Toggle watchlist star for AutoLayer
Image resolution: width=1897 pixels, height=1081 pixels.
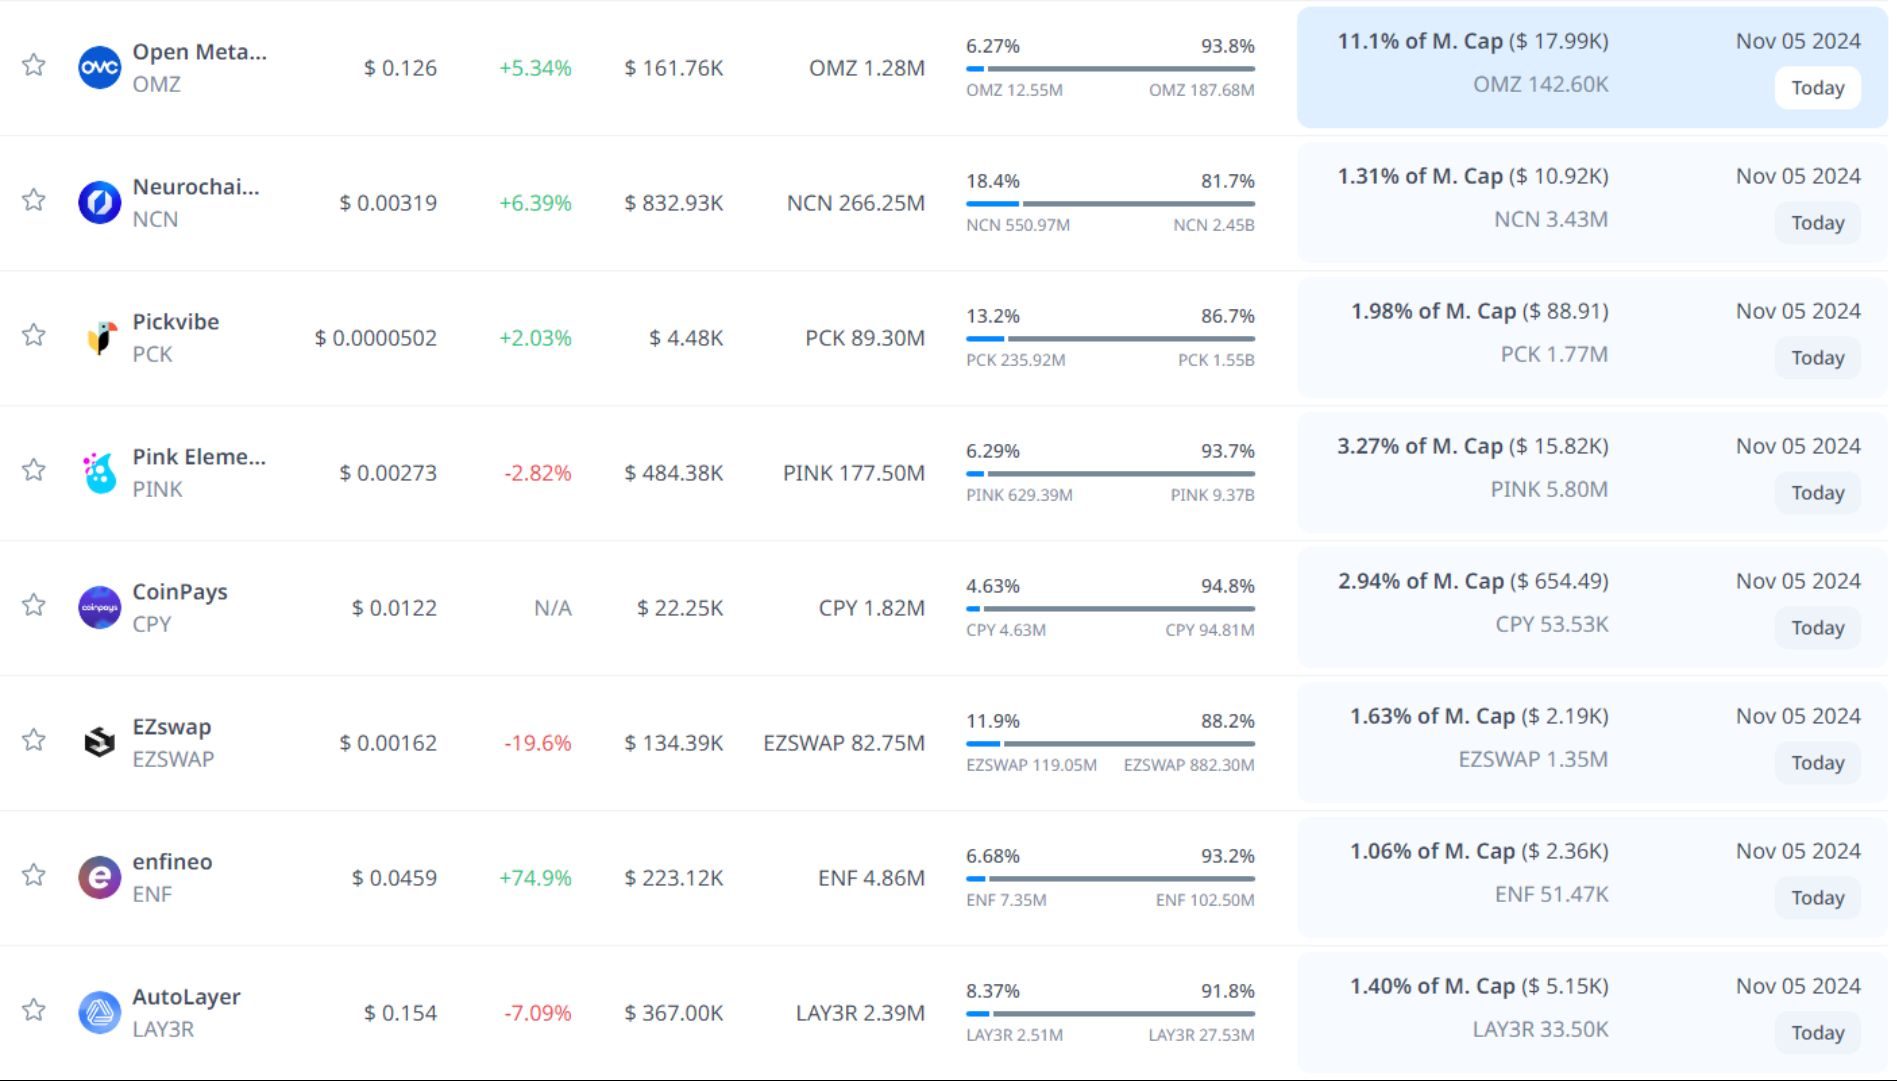coord(34,1010)
